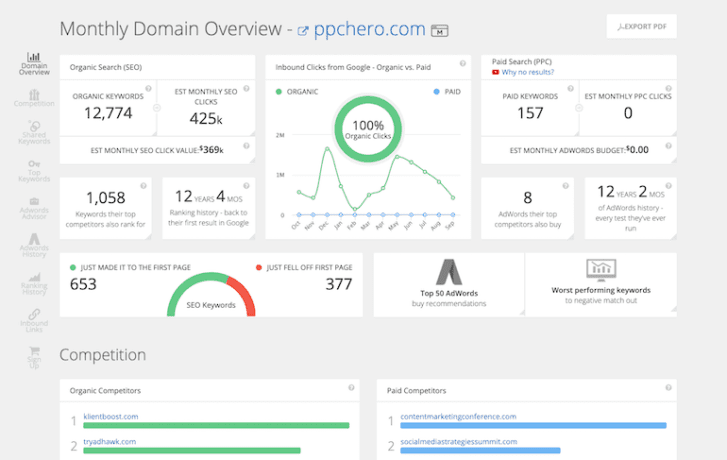Toggle the Organic legend in chart
Viewport: 727px width, 460px height.
pos(297,92)
